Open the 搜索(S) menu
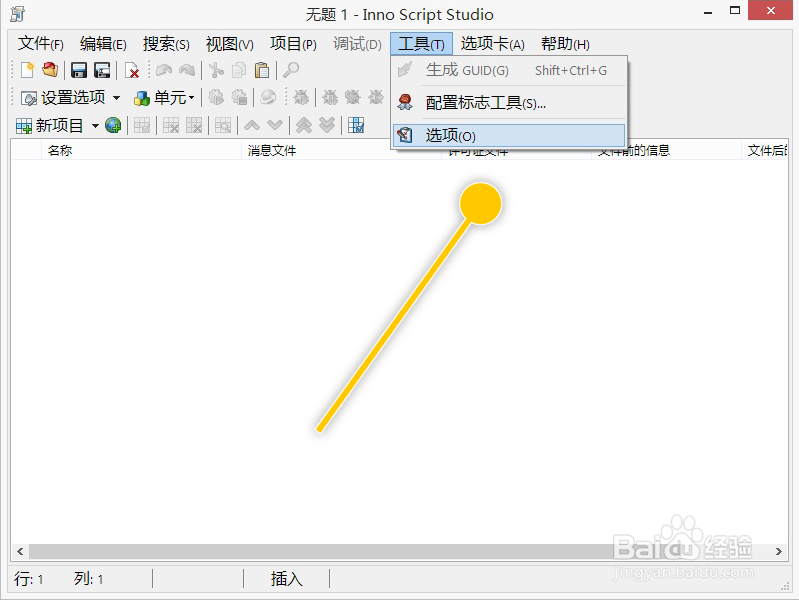The image size is (799, 600). [x=166, y=44]
